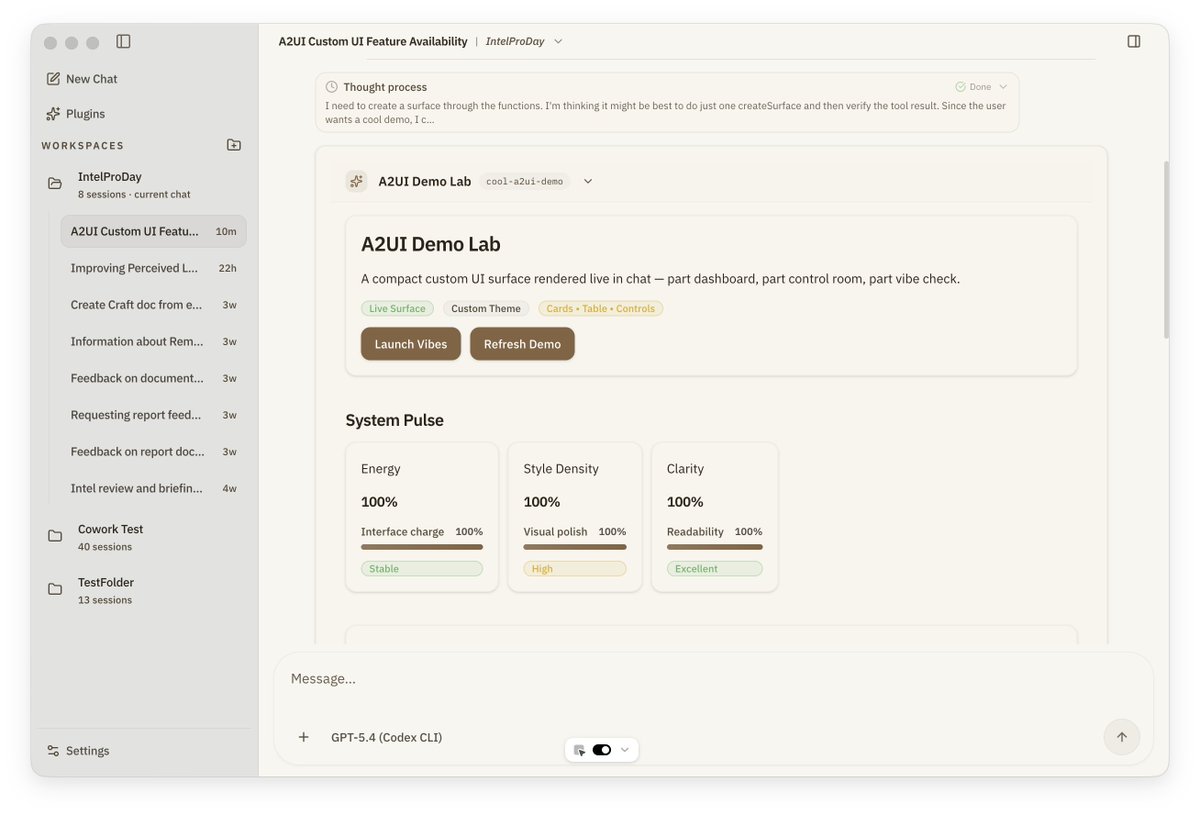
Task: Open the Feedback on report doc... chat
Action: tap(153, 452)
